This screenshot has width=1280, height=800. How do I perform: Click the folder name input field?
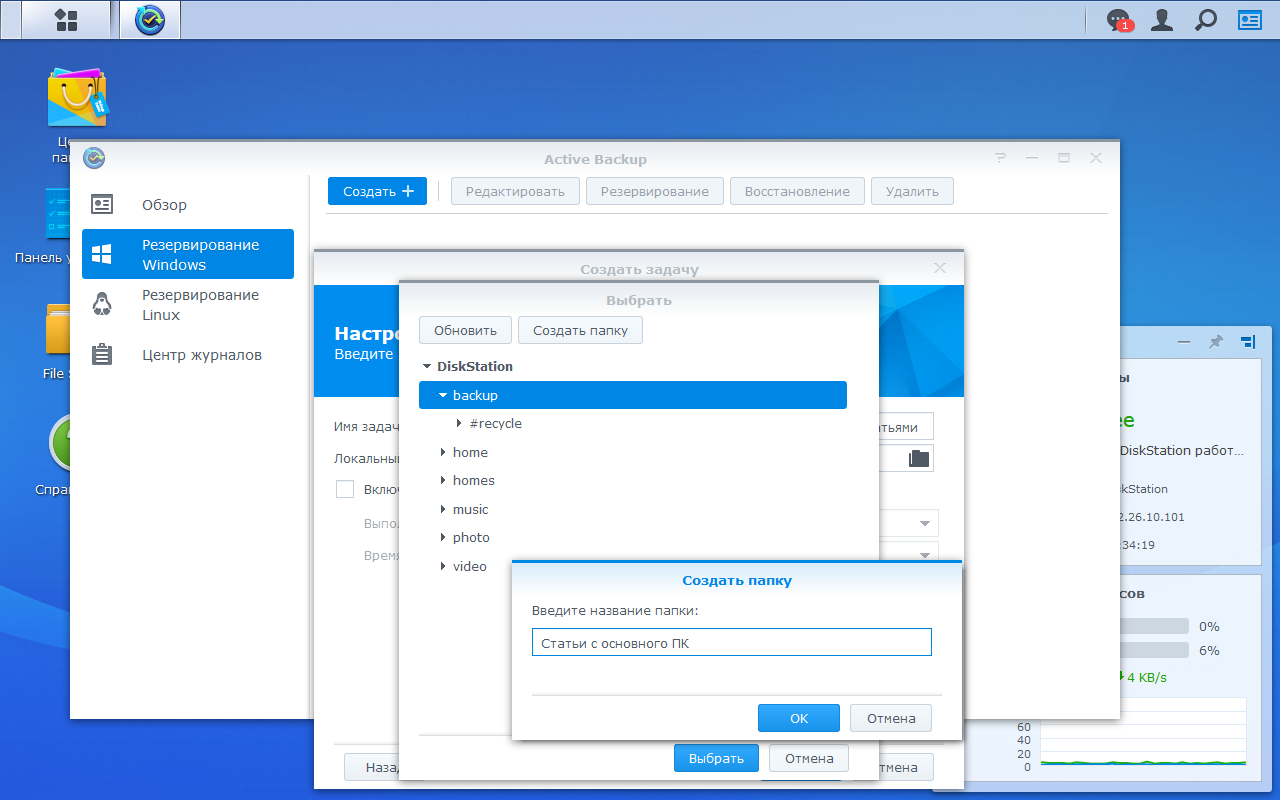coord(732,643)
